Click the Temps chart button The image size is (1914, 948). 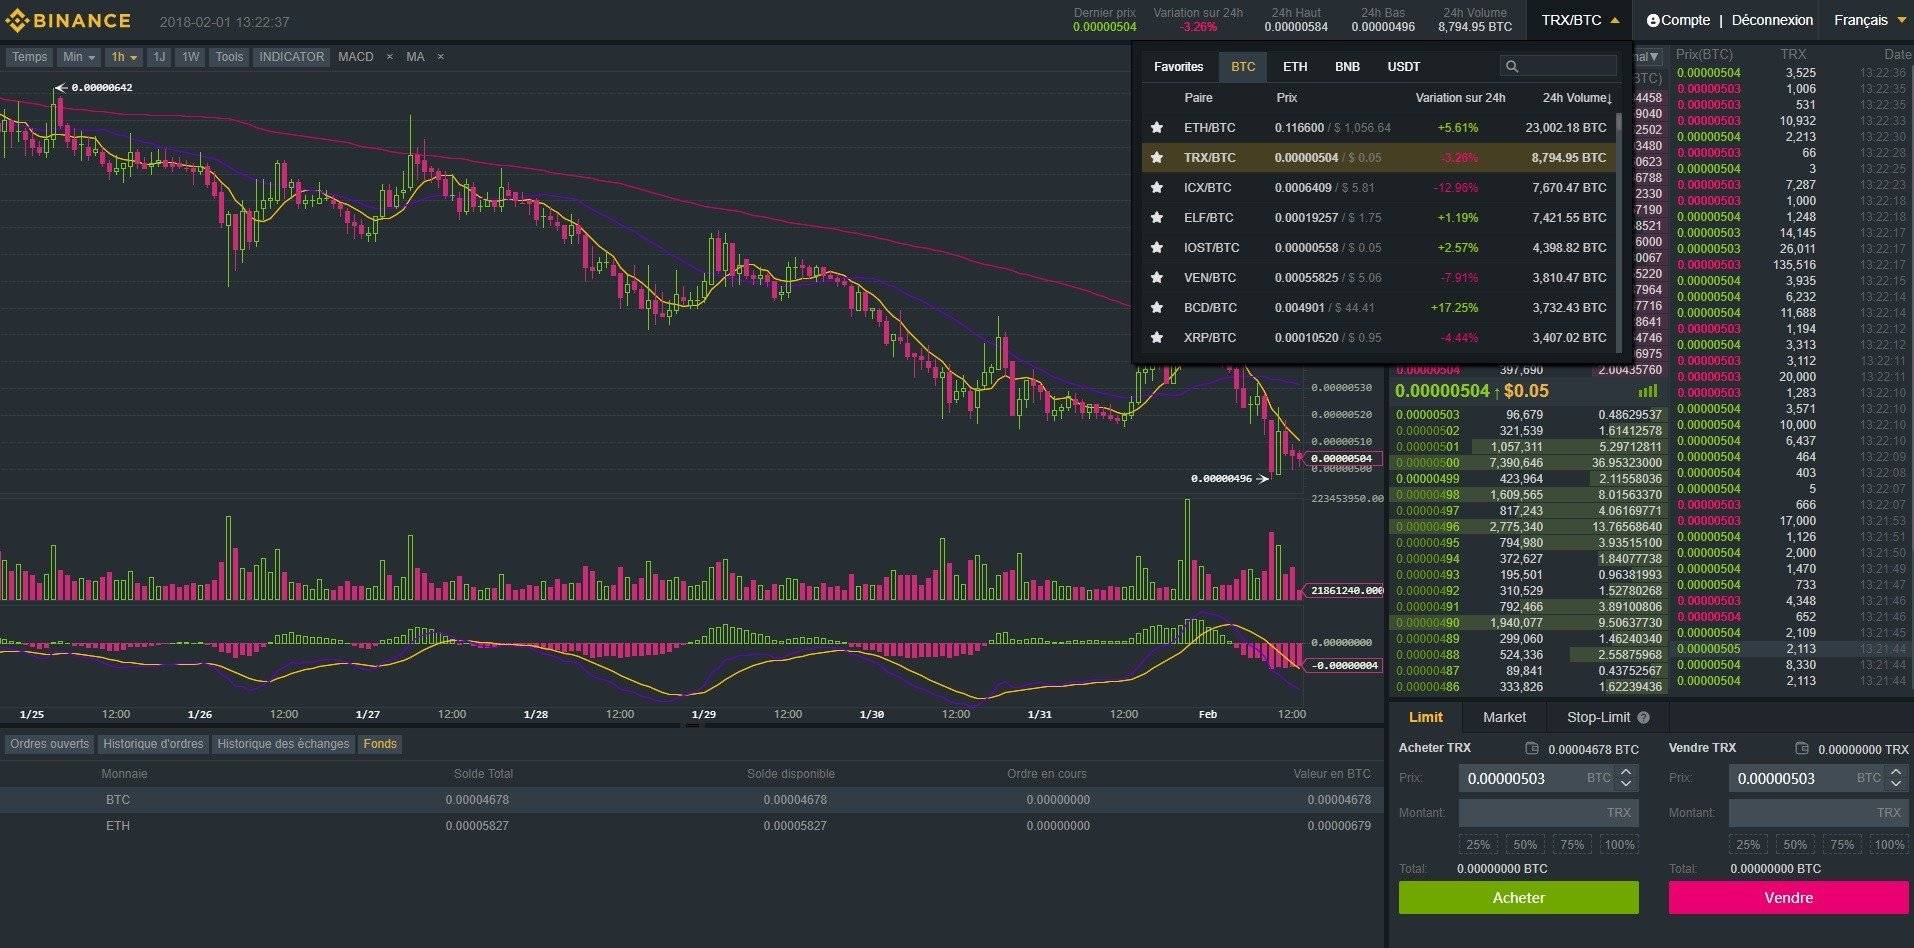pos(29,57)
